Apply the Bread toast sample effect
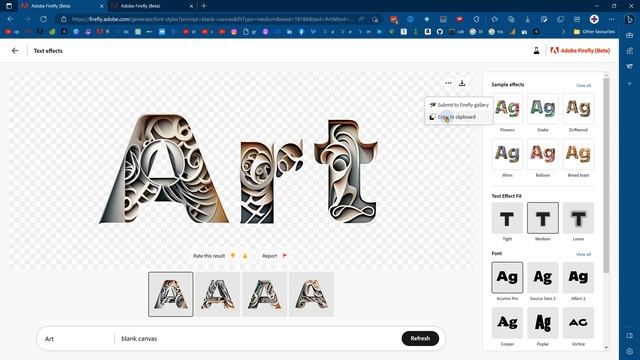 pos(578,154)
